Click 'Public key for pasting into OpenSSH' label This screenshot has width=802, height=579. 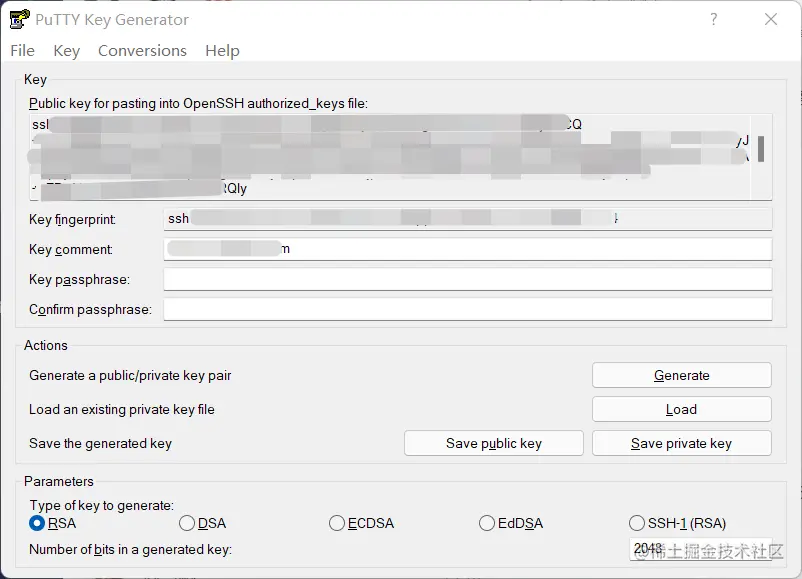pyautogui.click(x=198, y=103)
